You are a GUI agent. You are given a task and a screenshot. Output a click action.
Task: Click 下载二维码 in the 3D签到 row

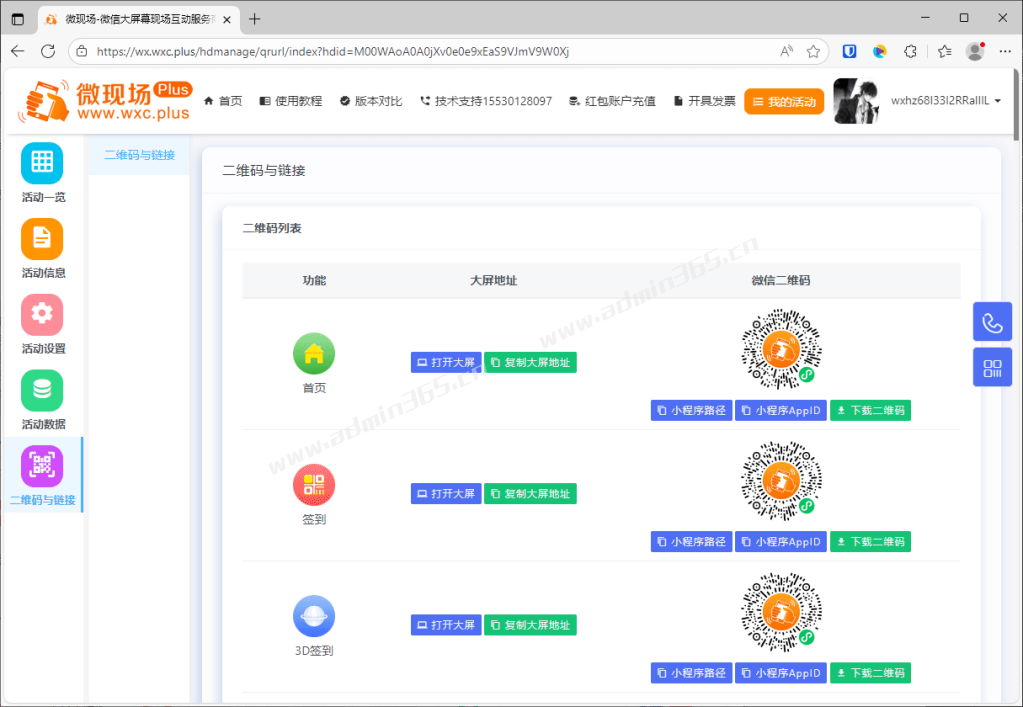pyautogui.click(x=870, y=673)
